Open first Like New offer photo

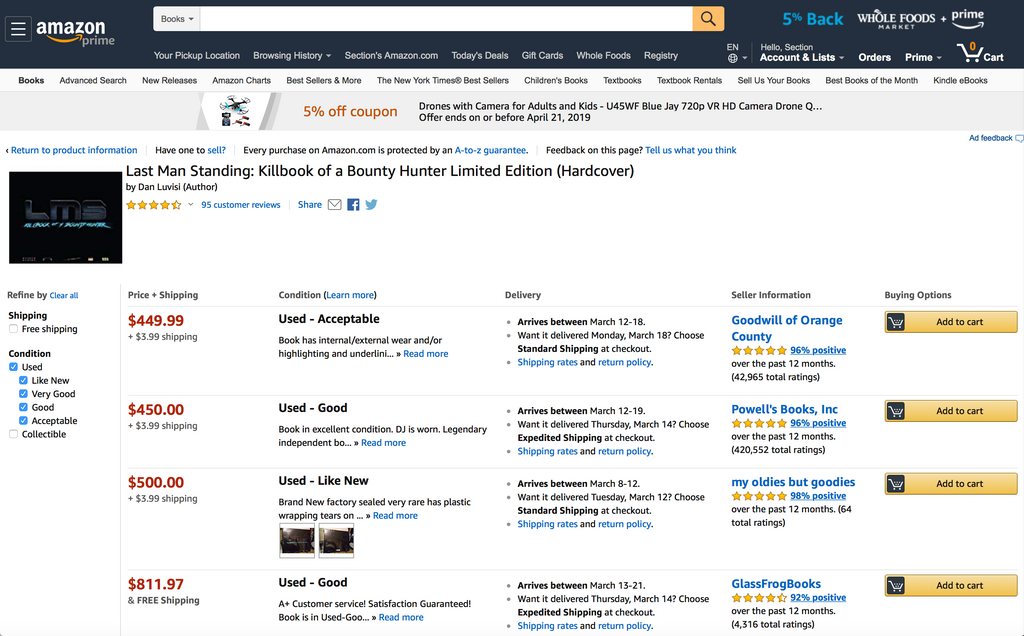(x=297, y=541)
